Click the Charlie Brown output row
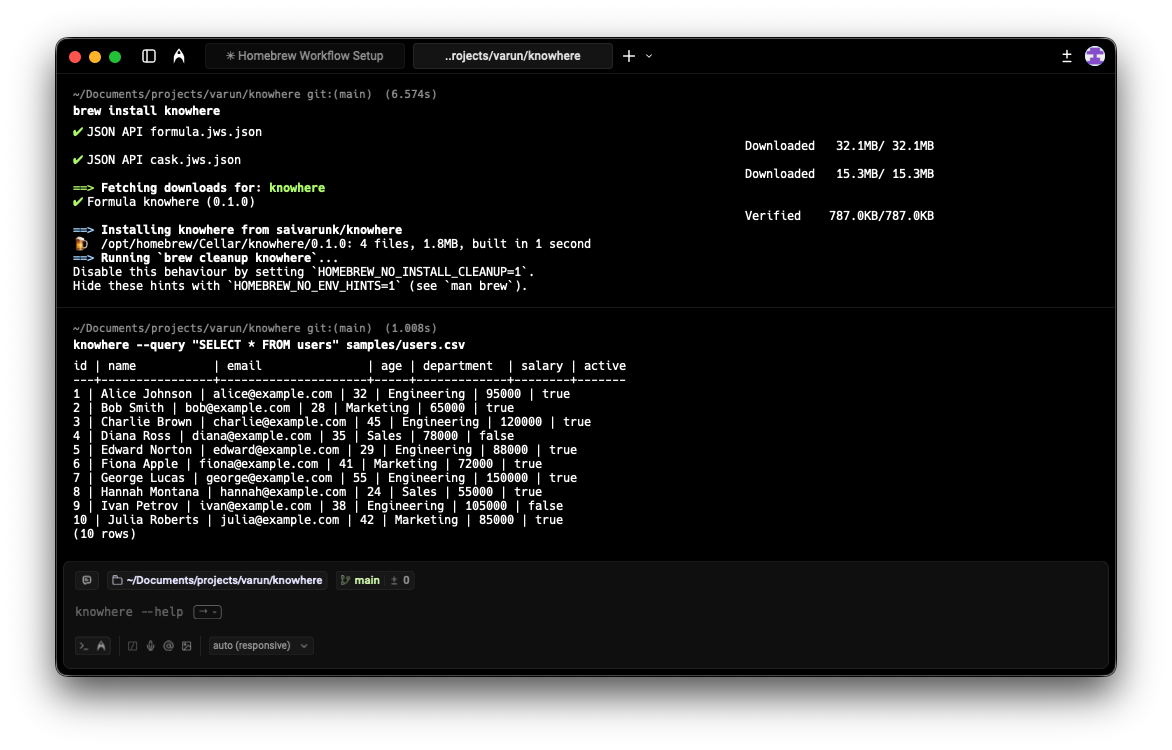The width and height of the screenshot is (1172, 750). click(x=332, y=422)
